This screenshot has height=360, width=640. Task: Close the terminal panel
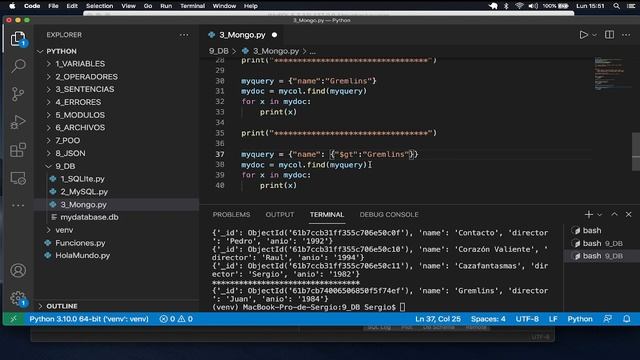(629, 214)
